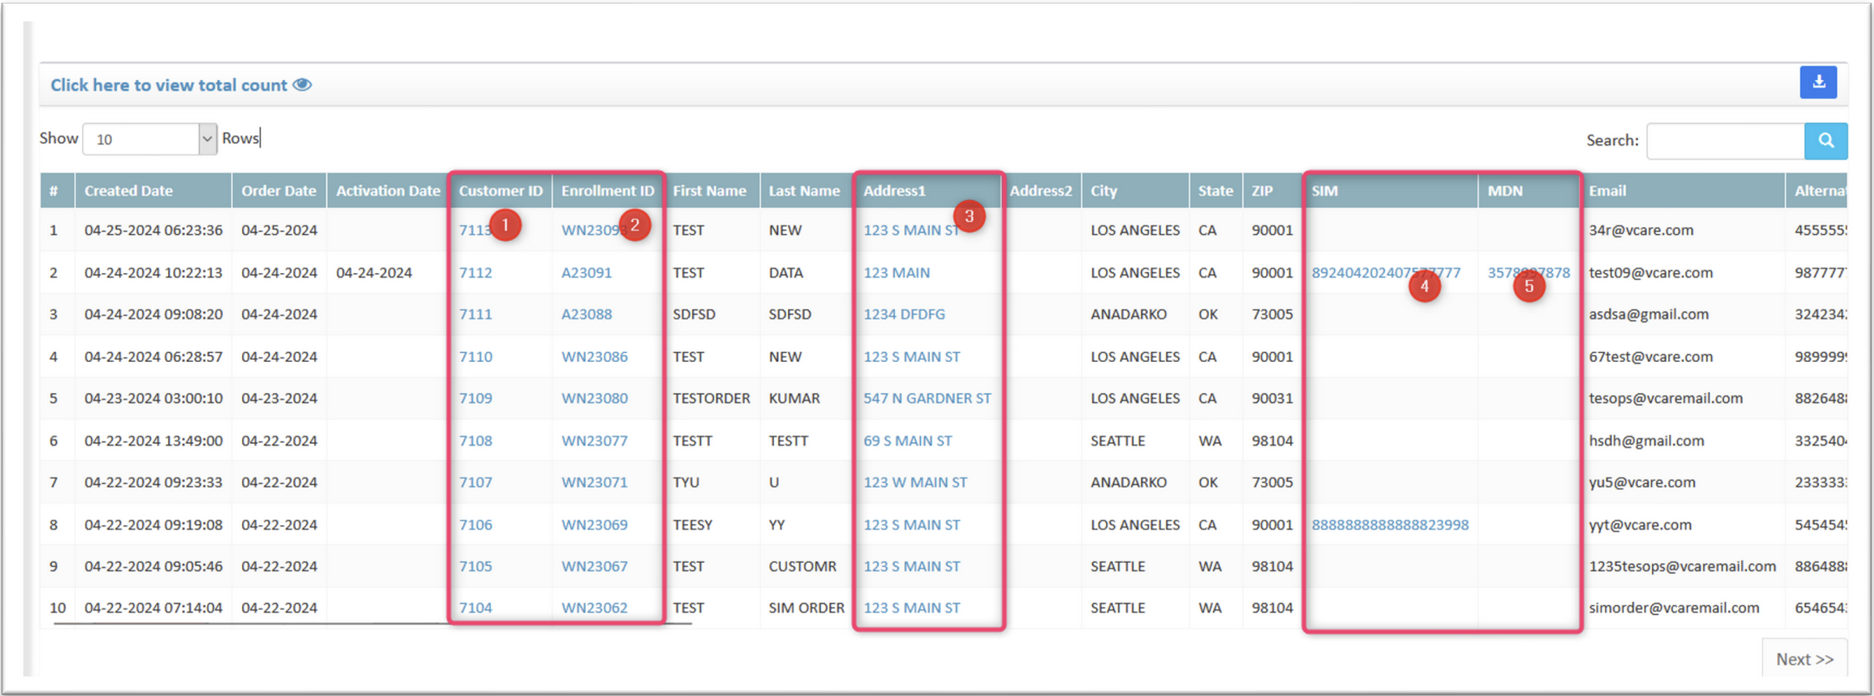The width and height of the screenshot is (1874, 696).
Task: Open enrollment ID WN23067
Action: click(x=594, y=566)
